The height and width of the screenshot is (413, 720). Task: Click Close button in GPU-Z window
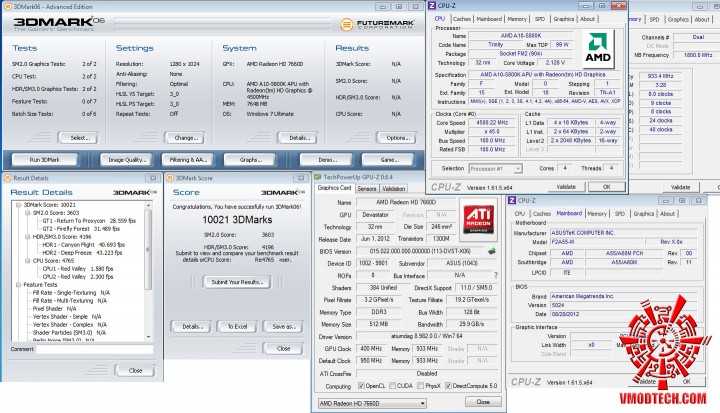pos(483,402)
